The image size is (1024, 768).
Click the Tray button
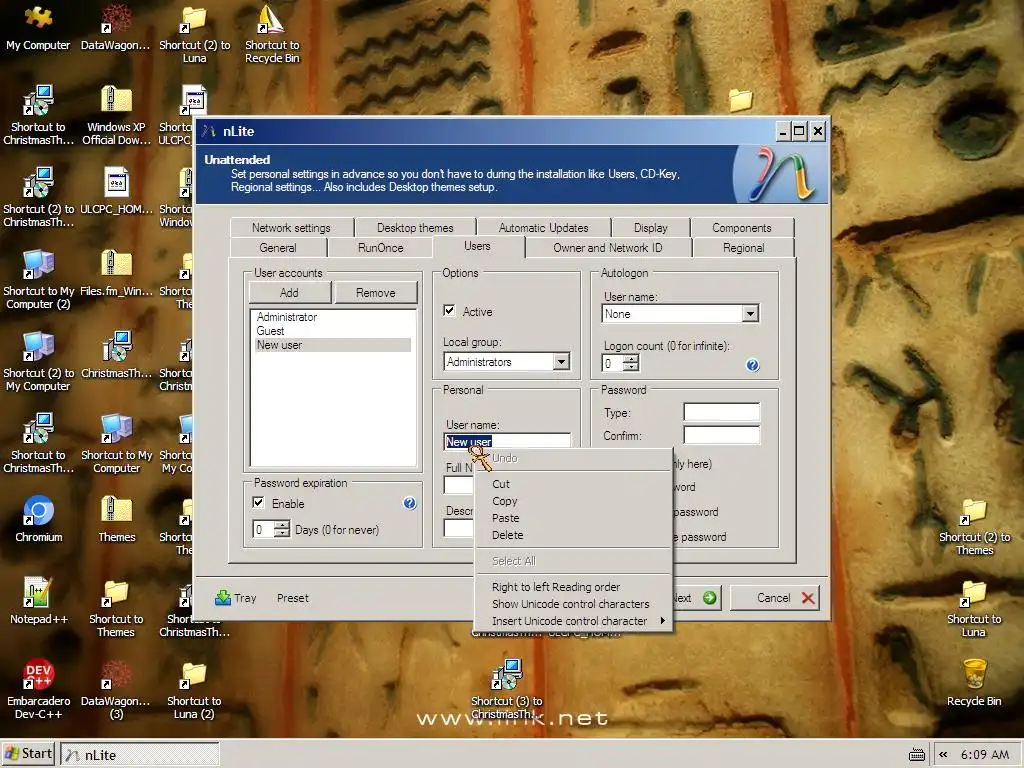pyautogui.click(x=235, y=598)
